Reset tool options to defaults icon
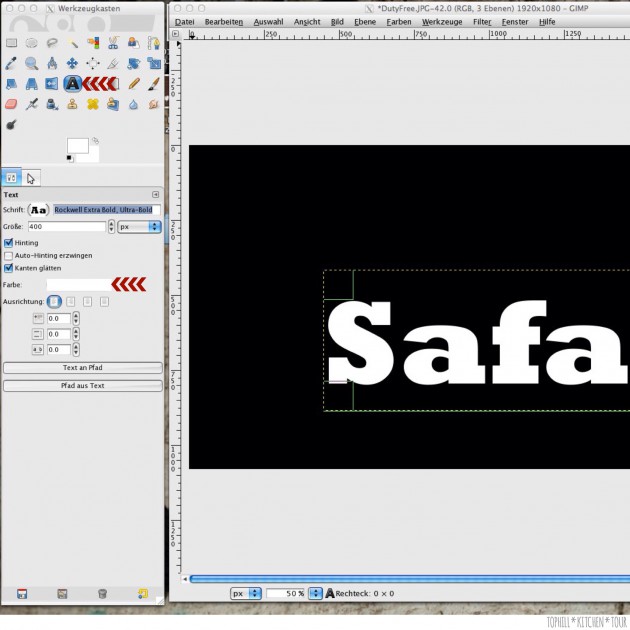This screenshot has height=630, width=630. [x=143, y=593]
